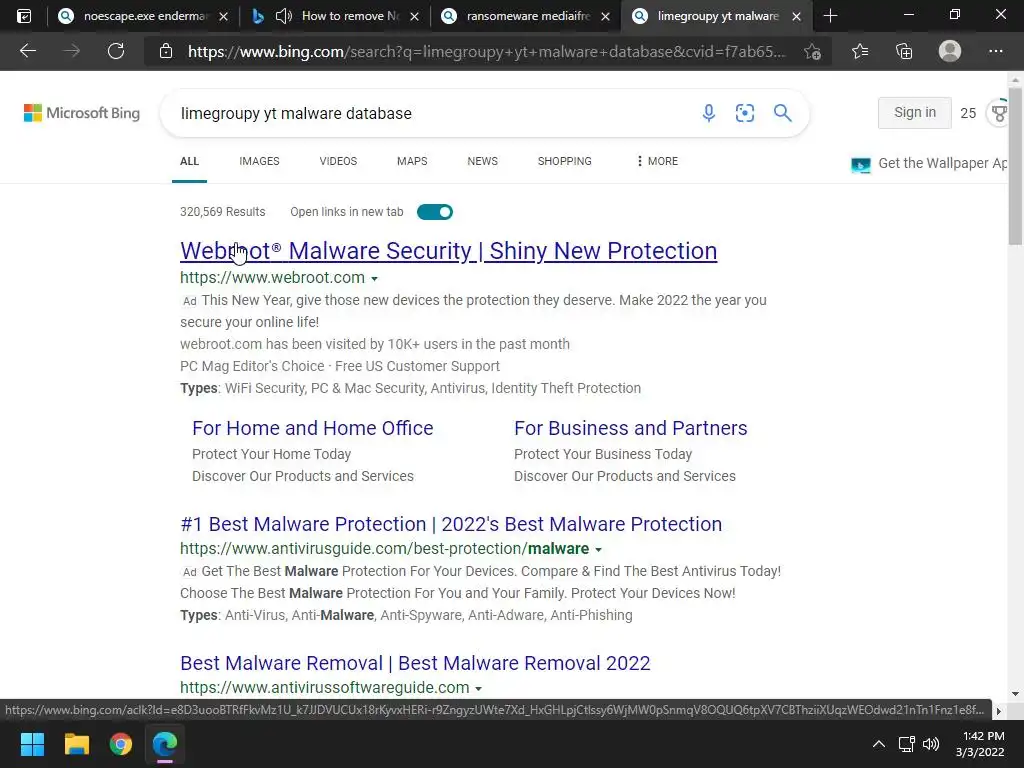This screenshot has width=1024, height=768.
Task: Select the ALL results tab
Action: (x=189, y=161)
